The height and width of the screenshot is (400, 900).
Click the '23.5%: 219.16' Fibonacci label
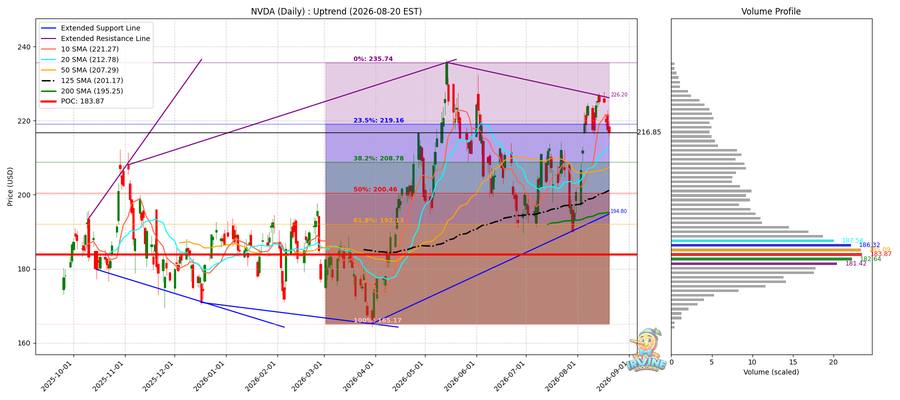(377, 121)
